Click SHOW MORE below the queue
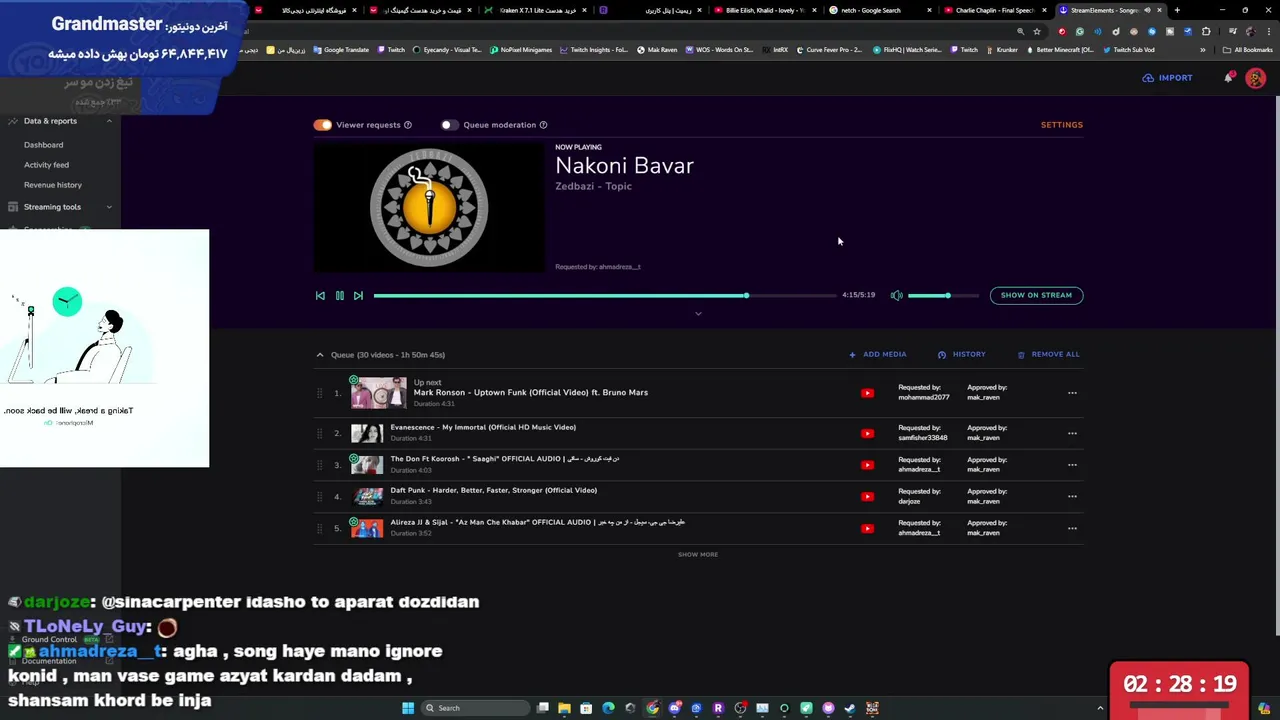This screenshot has width=1280, height=720. pos(698,554)
